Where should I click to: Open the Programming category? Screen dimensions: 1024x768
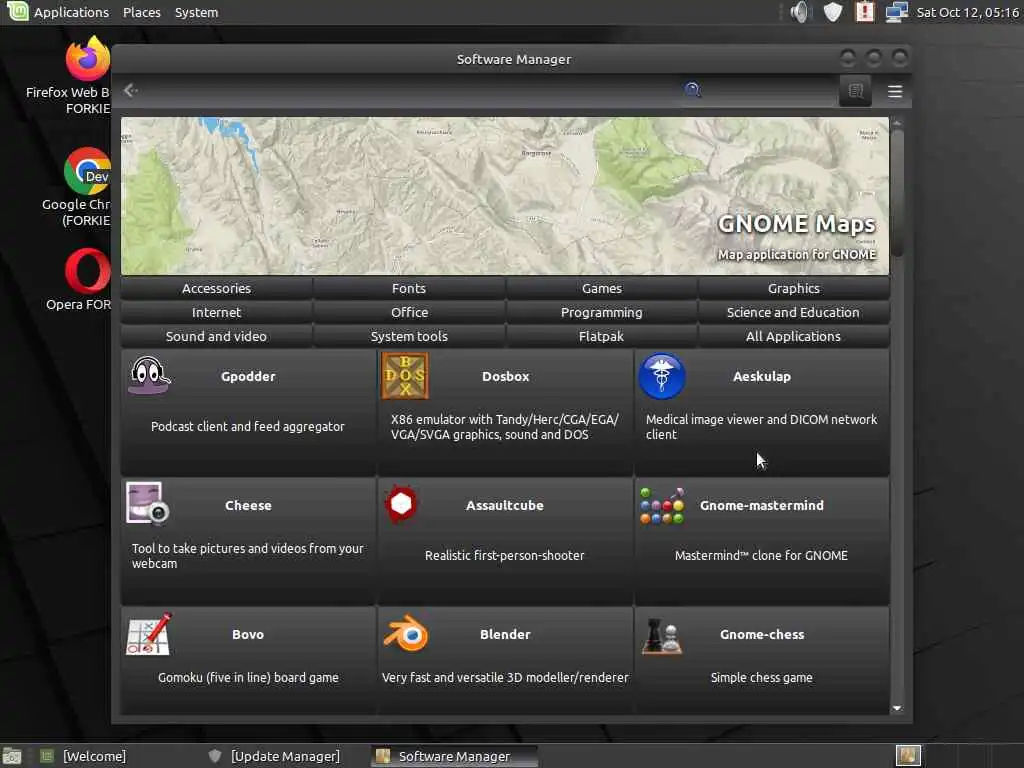pyautogui.click(x=601, y=312)
